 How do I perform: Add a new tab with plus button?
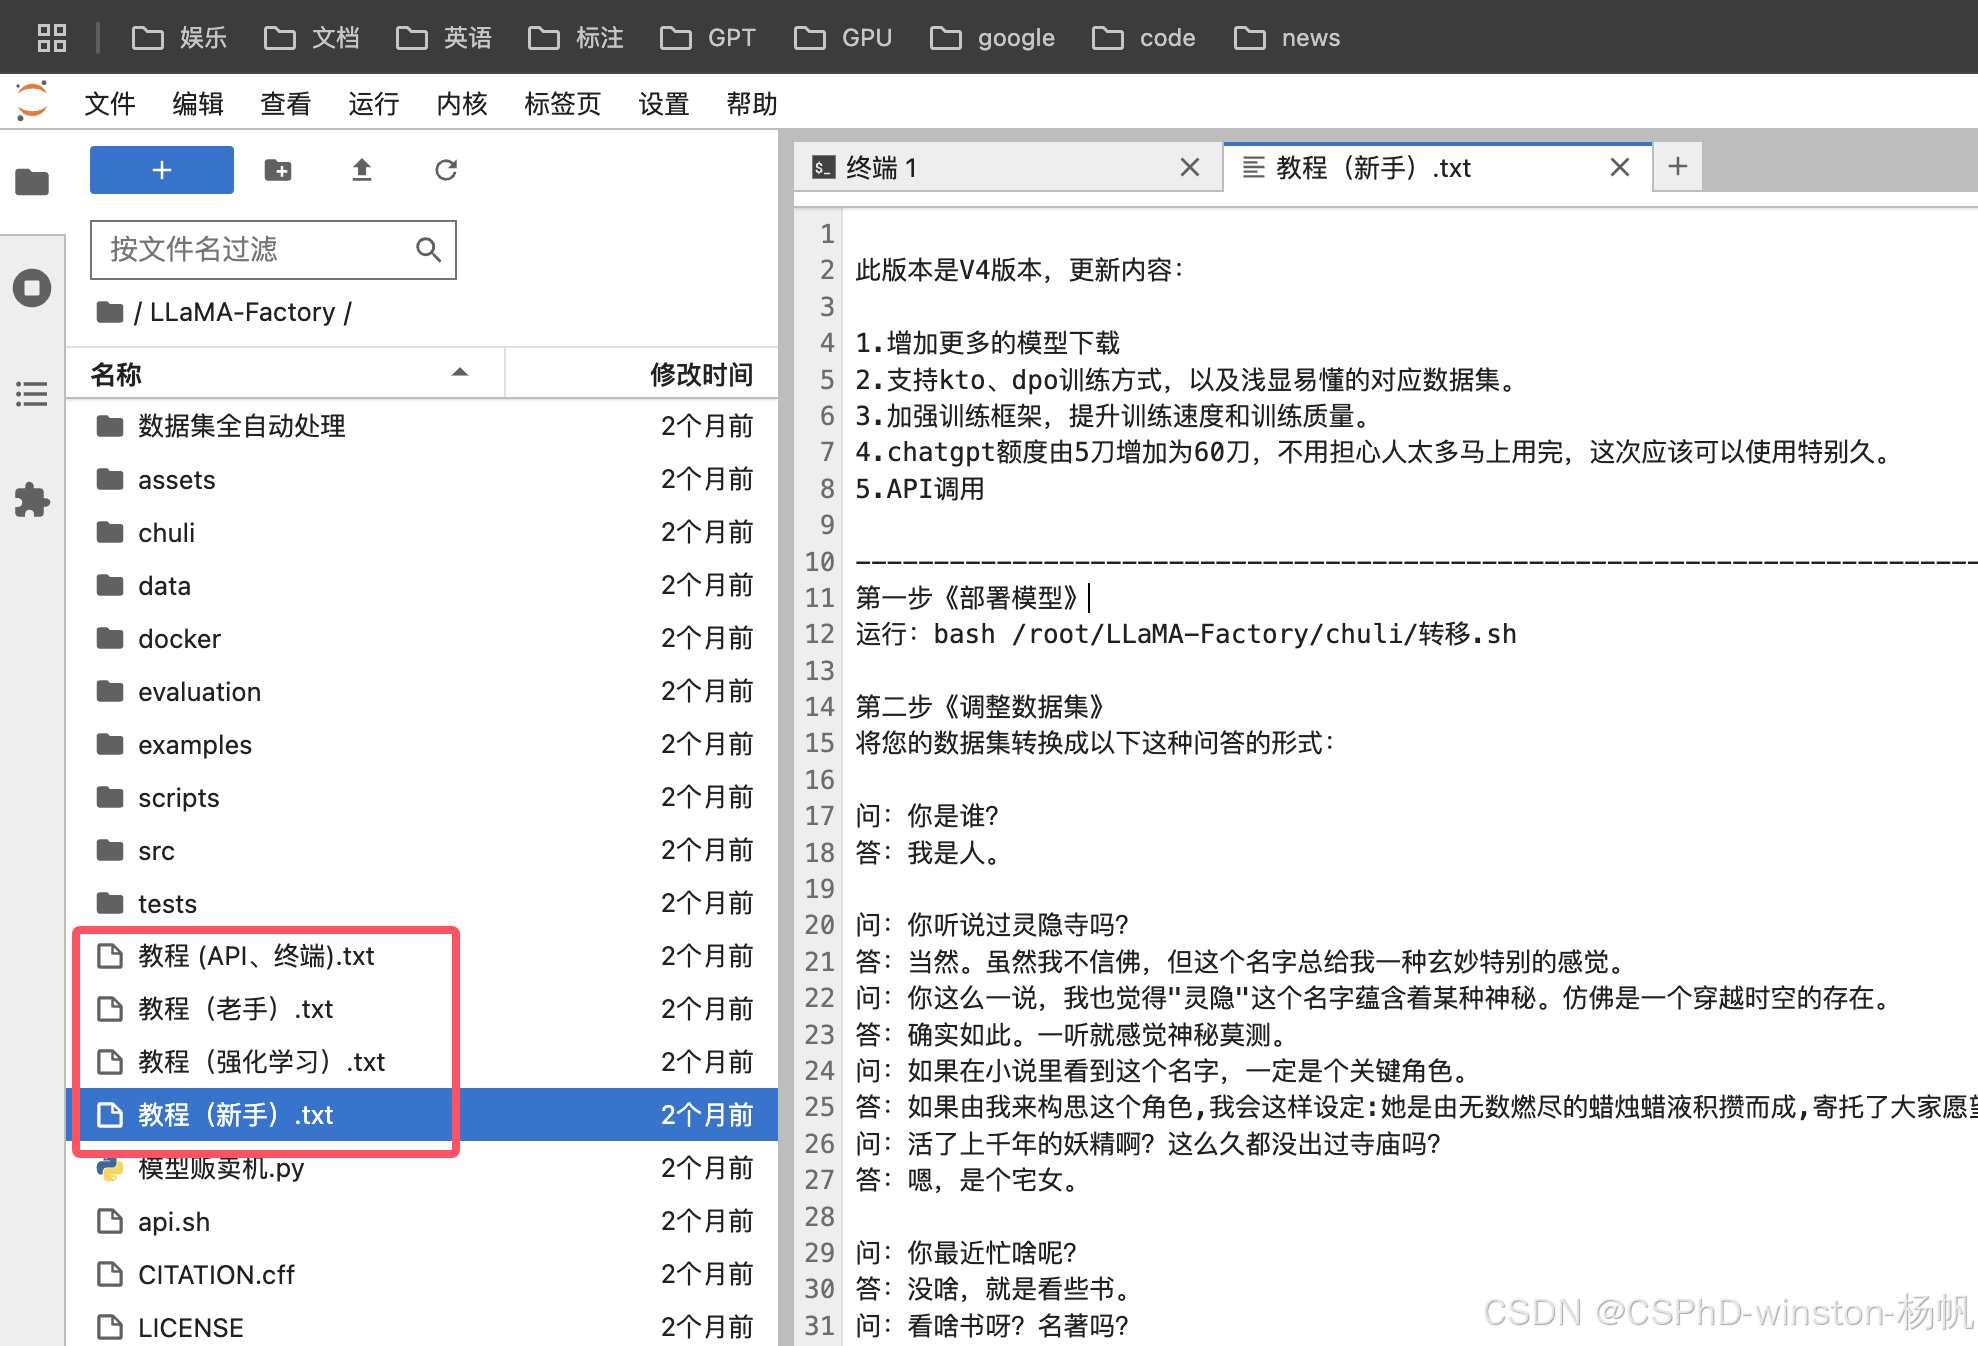coord(1678,167)
